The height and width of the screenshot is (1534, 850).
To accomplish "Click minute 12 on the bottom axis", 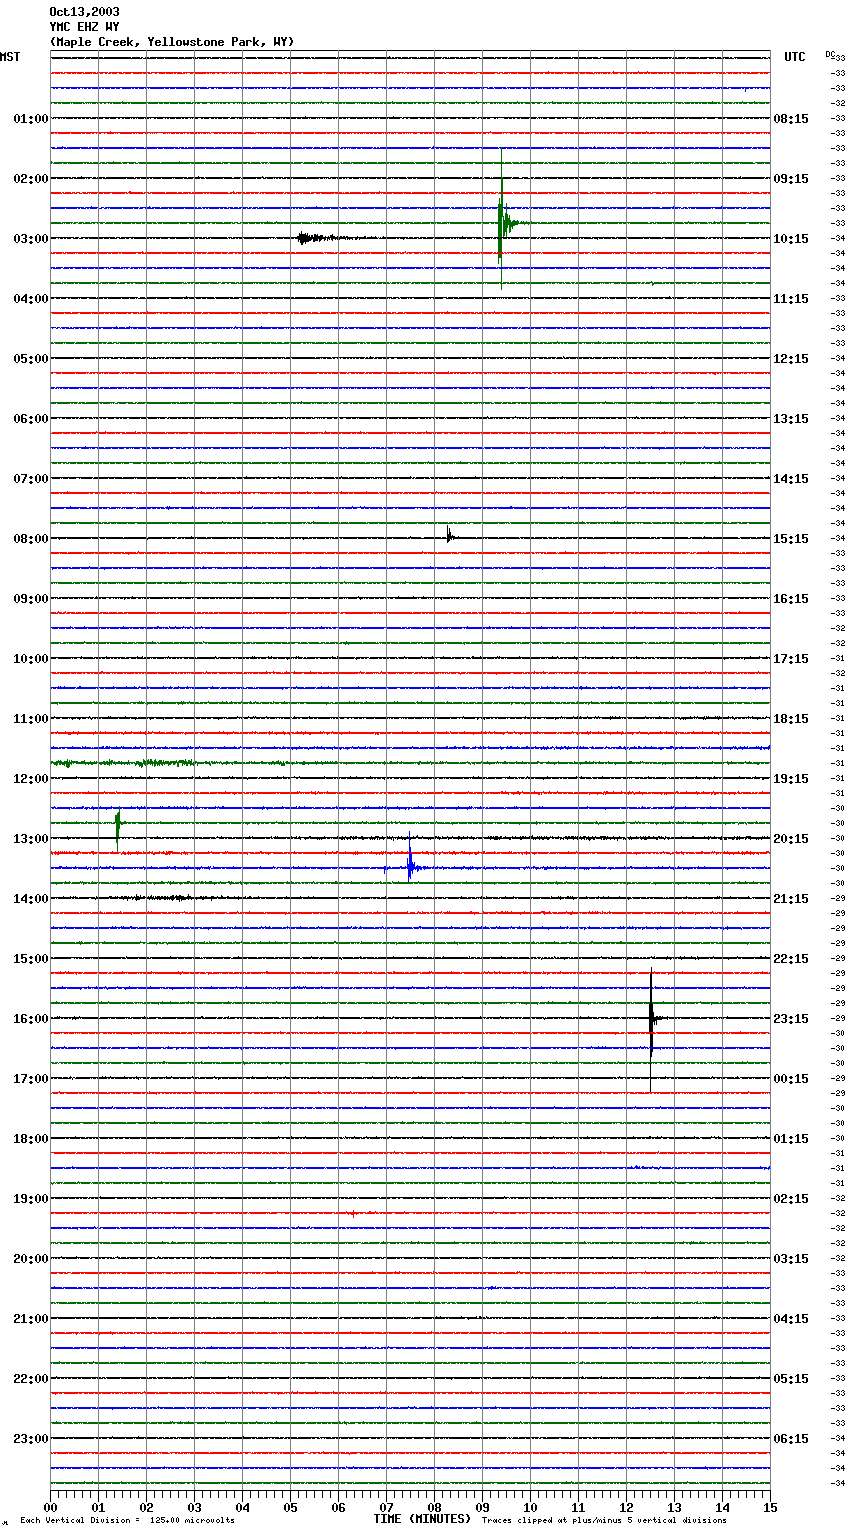I will 626,1507.
